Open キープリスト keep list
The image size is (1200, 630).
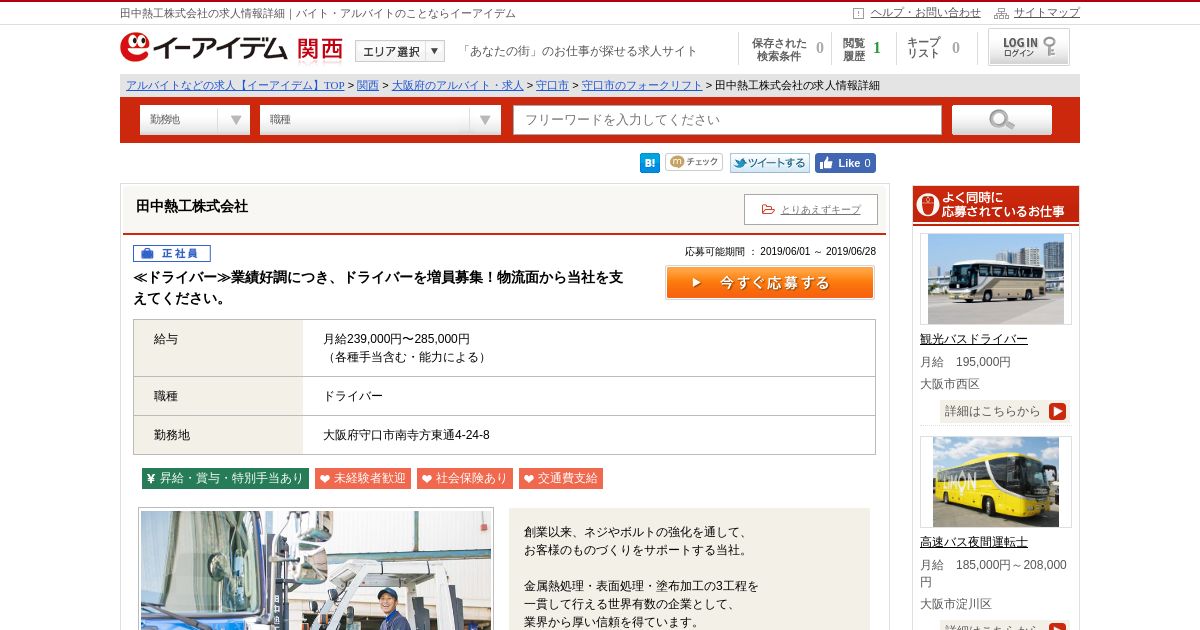933,49
